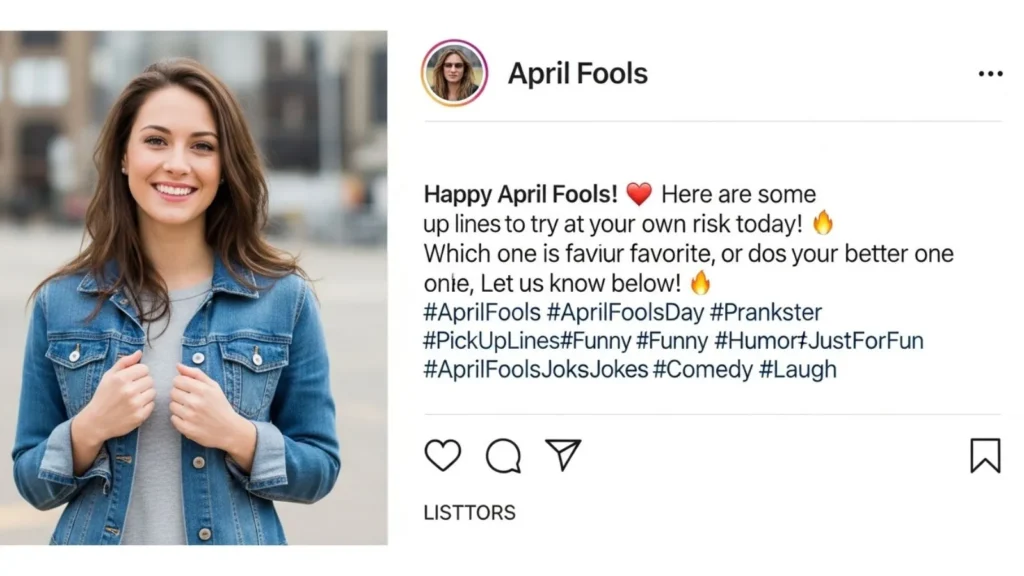Click the post photo of the woman
Image resolution: width=1024 pixels, height=576 pixels.
point(195,288)
